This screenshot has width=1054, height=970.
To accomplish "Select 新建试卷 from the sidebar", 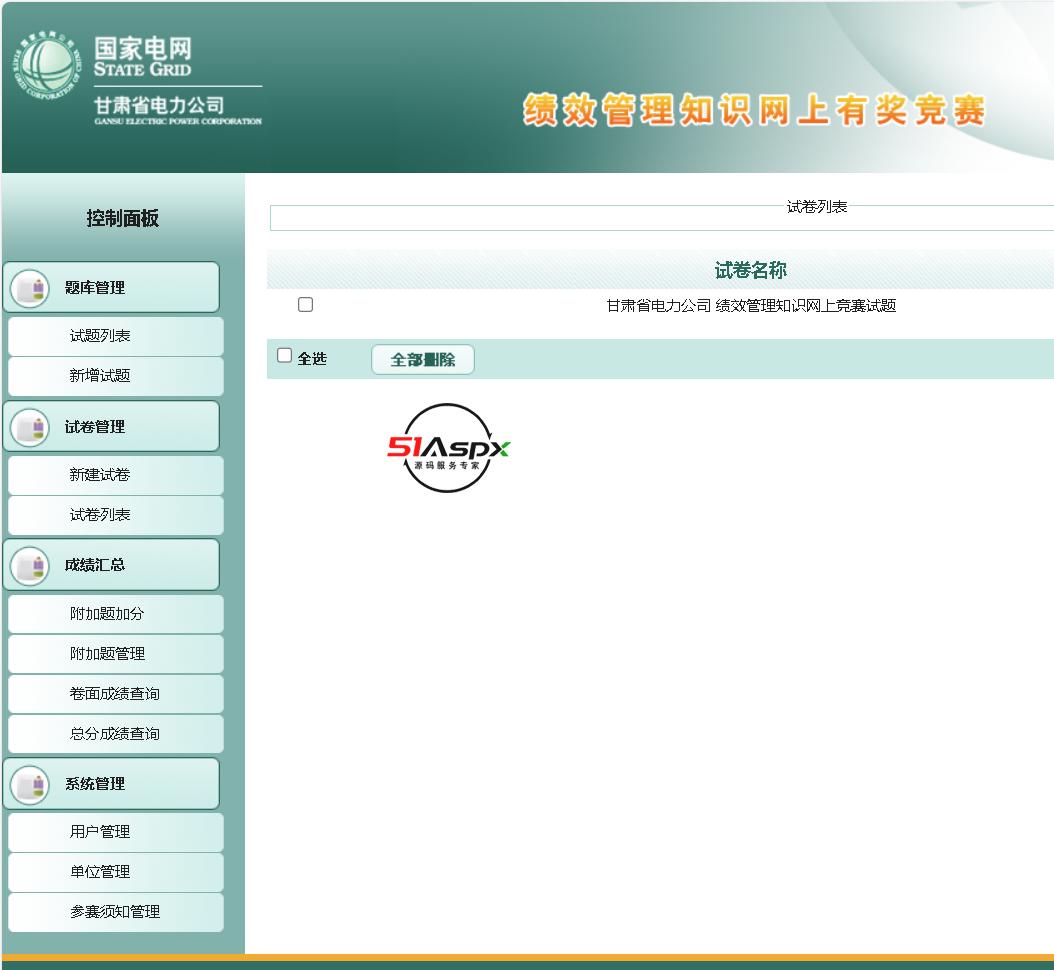I will pos(100,475).
